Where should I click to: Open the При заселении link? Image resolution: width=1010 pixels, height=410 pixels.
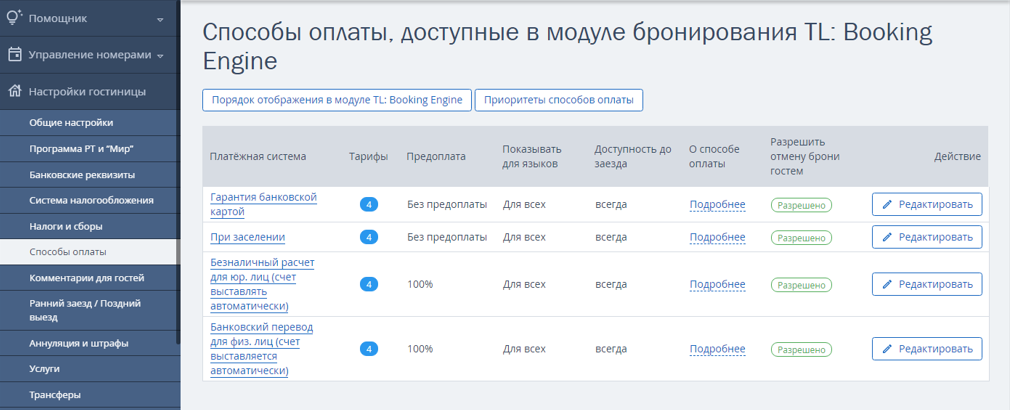tap(248, 238)
